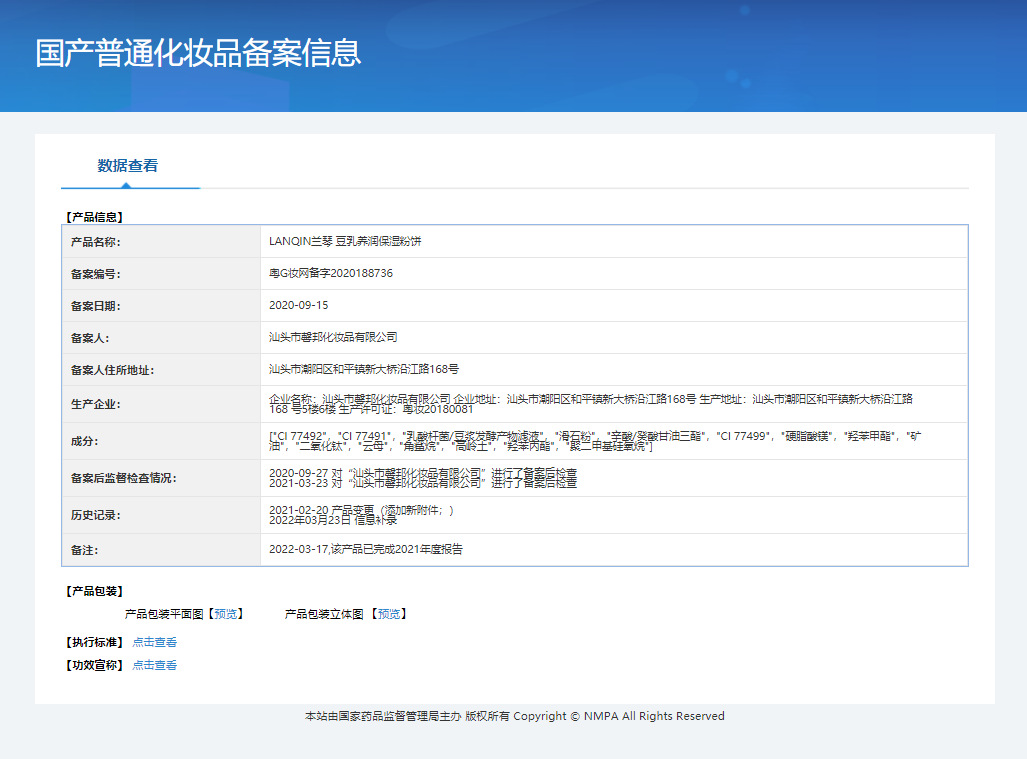Click the 备注 row label
This screenshot has width=1027, height=759.
pyautogui.click(x=84, y=550)
